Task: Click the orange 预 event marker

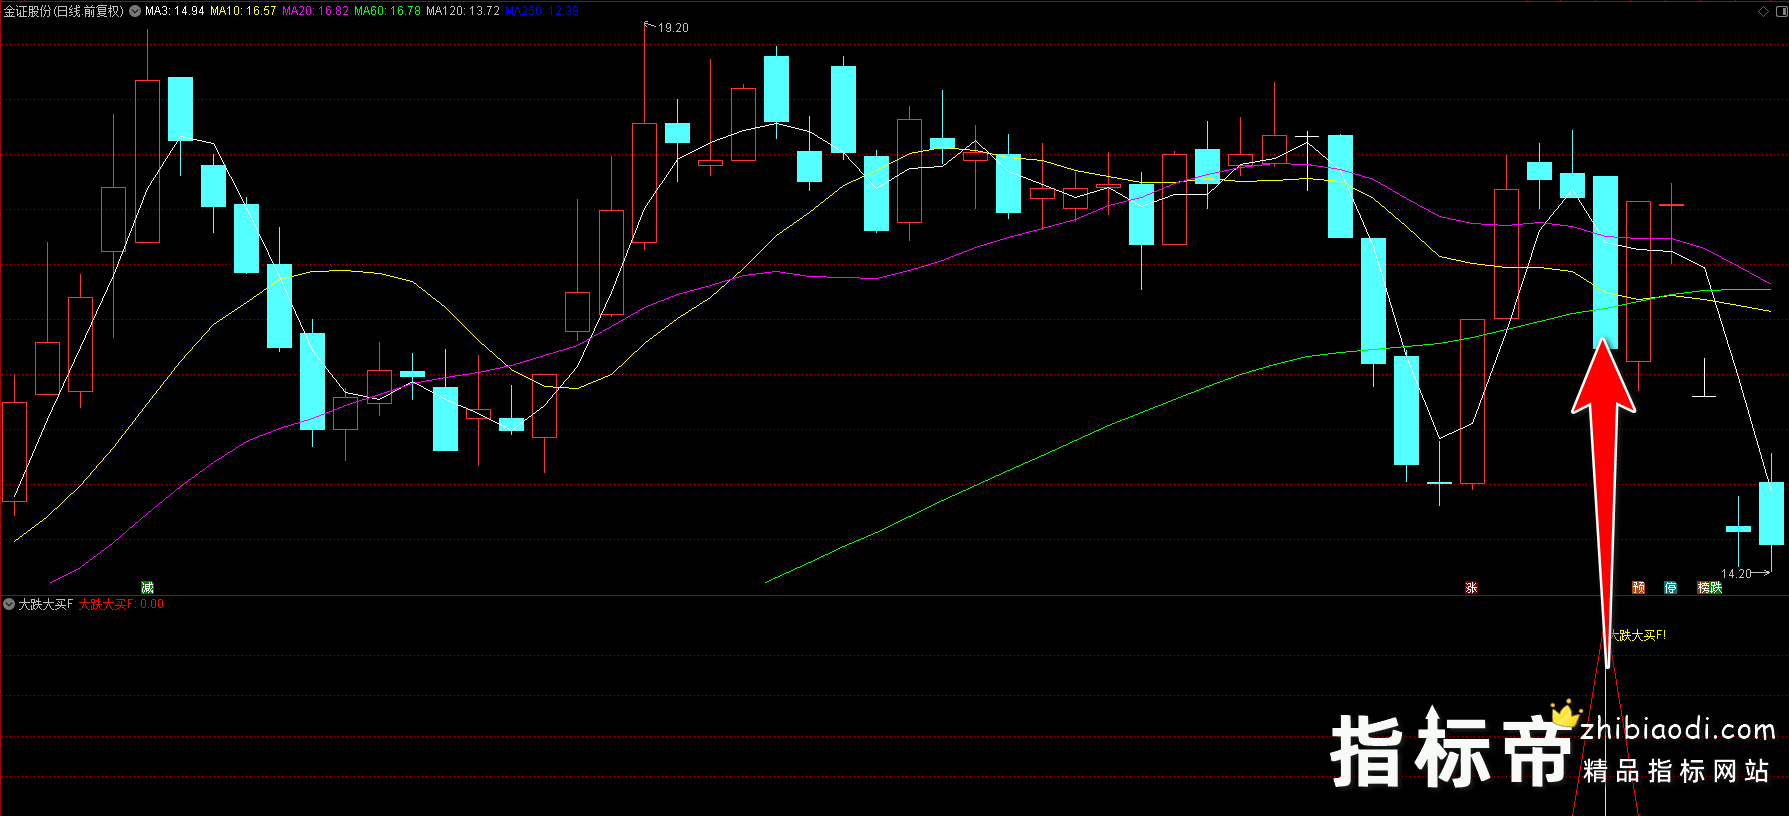Action: coord(1638,587)
